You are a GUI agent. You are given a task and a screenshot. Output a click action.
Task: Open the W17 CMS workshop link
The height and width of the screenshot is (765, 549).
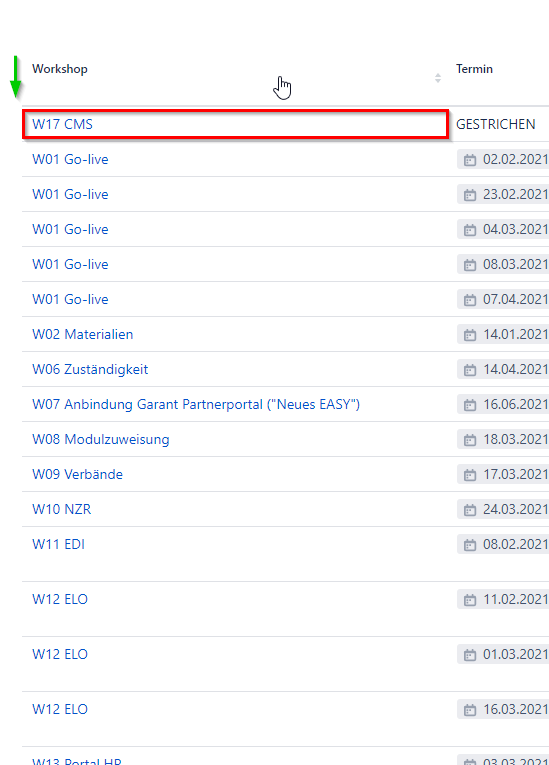62,124
